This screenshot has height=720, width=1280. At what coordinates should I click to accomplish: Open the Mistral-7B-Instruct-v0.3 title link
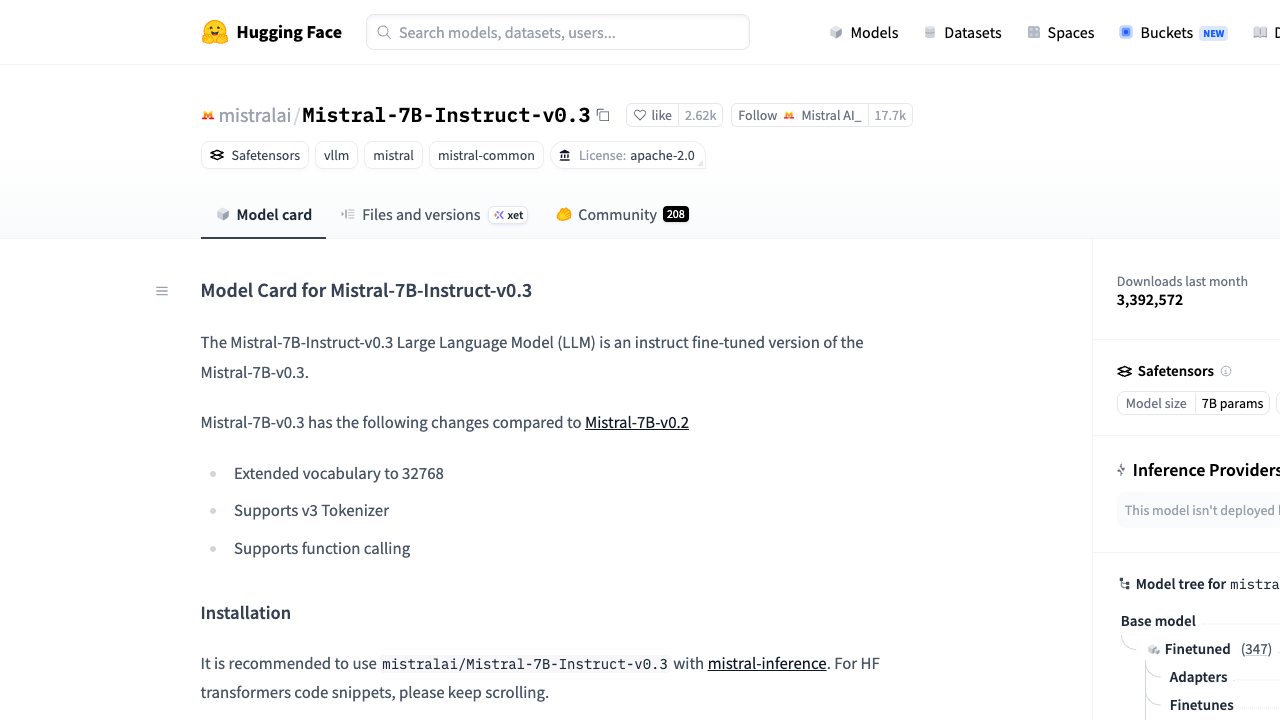coord(446,115)
